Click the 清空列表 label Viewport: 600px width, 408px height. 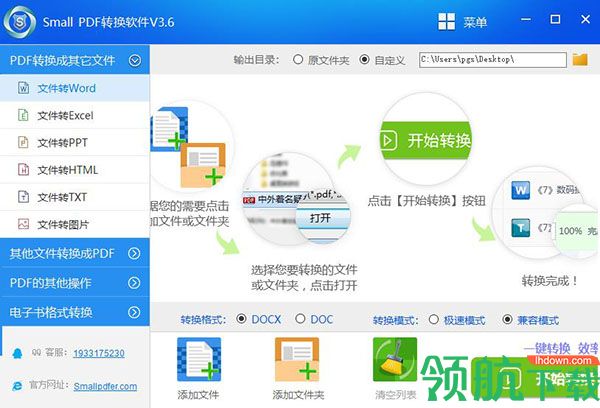click(396, 395)
